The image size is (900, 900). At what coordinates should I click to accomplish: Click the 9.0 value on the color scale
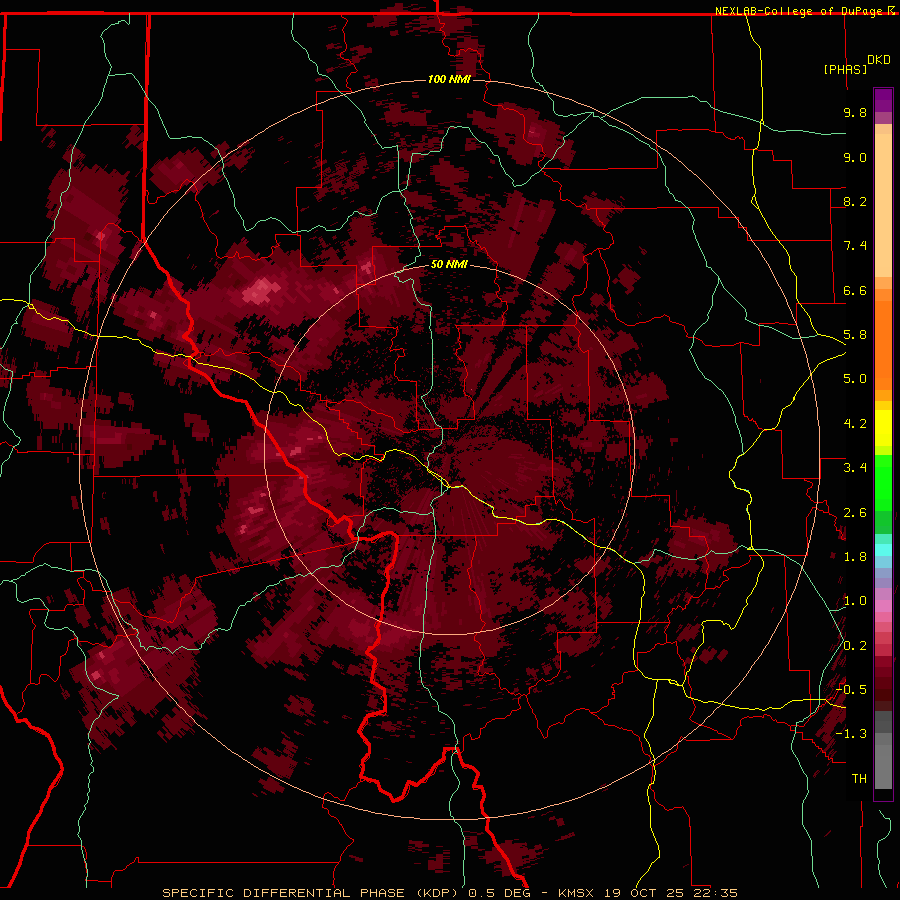tap(855, 157)
